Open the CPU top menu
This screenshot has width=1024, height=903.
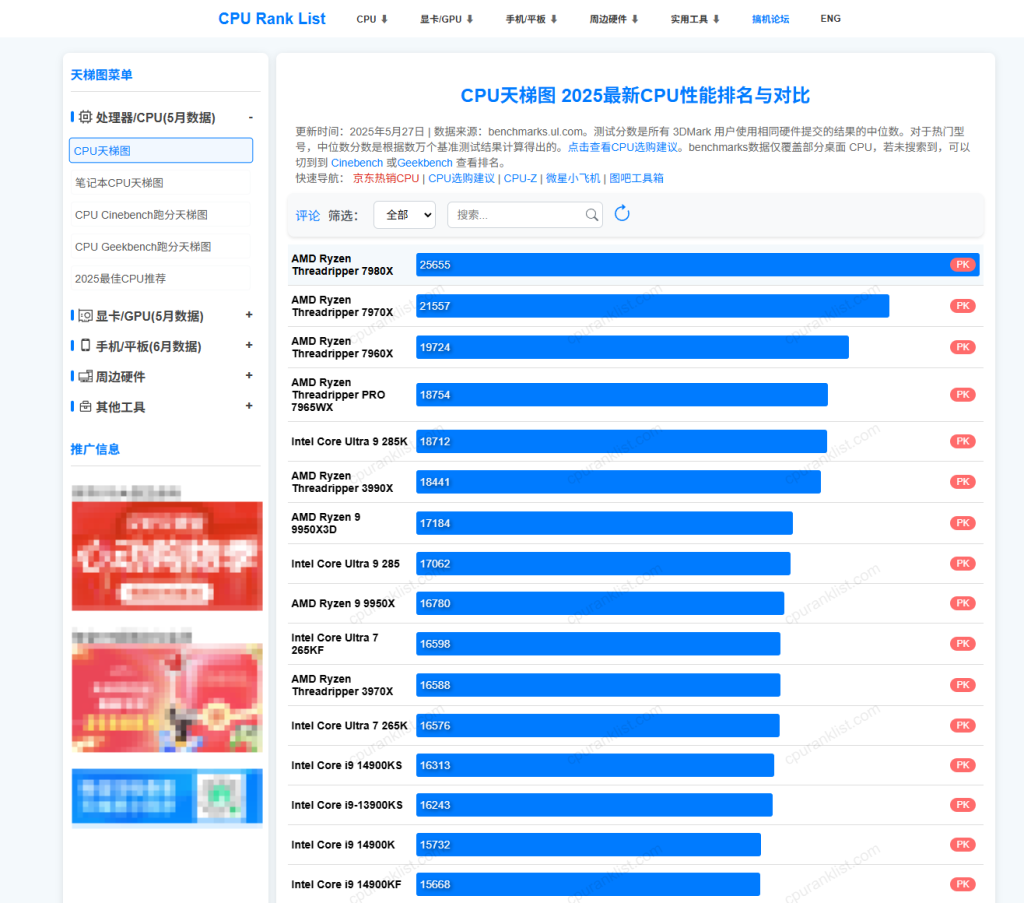pyautogui.click(x=372, y=19)
